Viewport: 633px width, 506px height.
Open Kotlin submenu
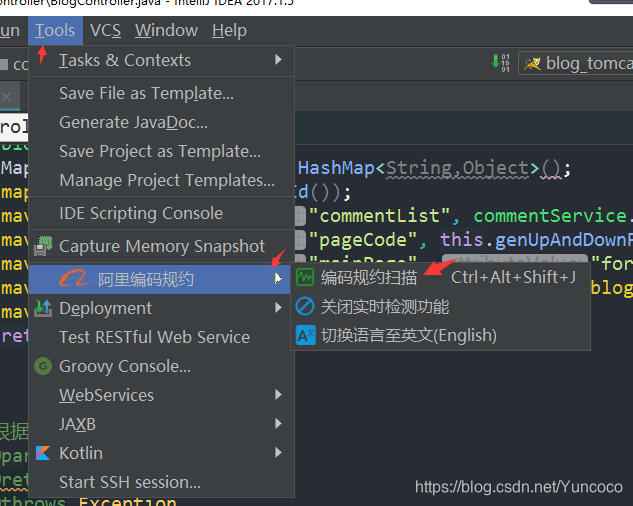click(161, 454)
